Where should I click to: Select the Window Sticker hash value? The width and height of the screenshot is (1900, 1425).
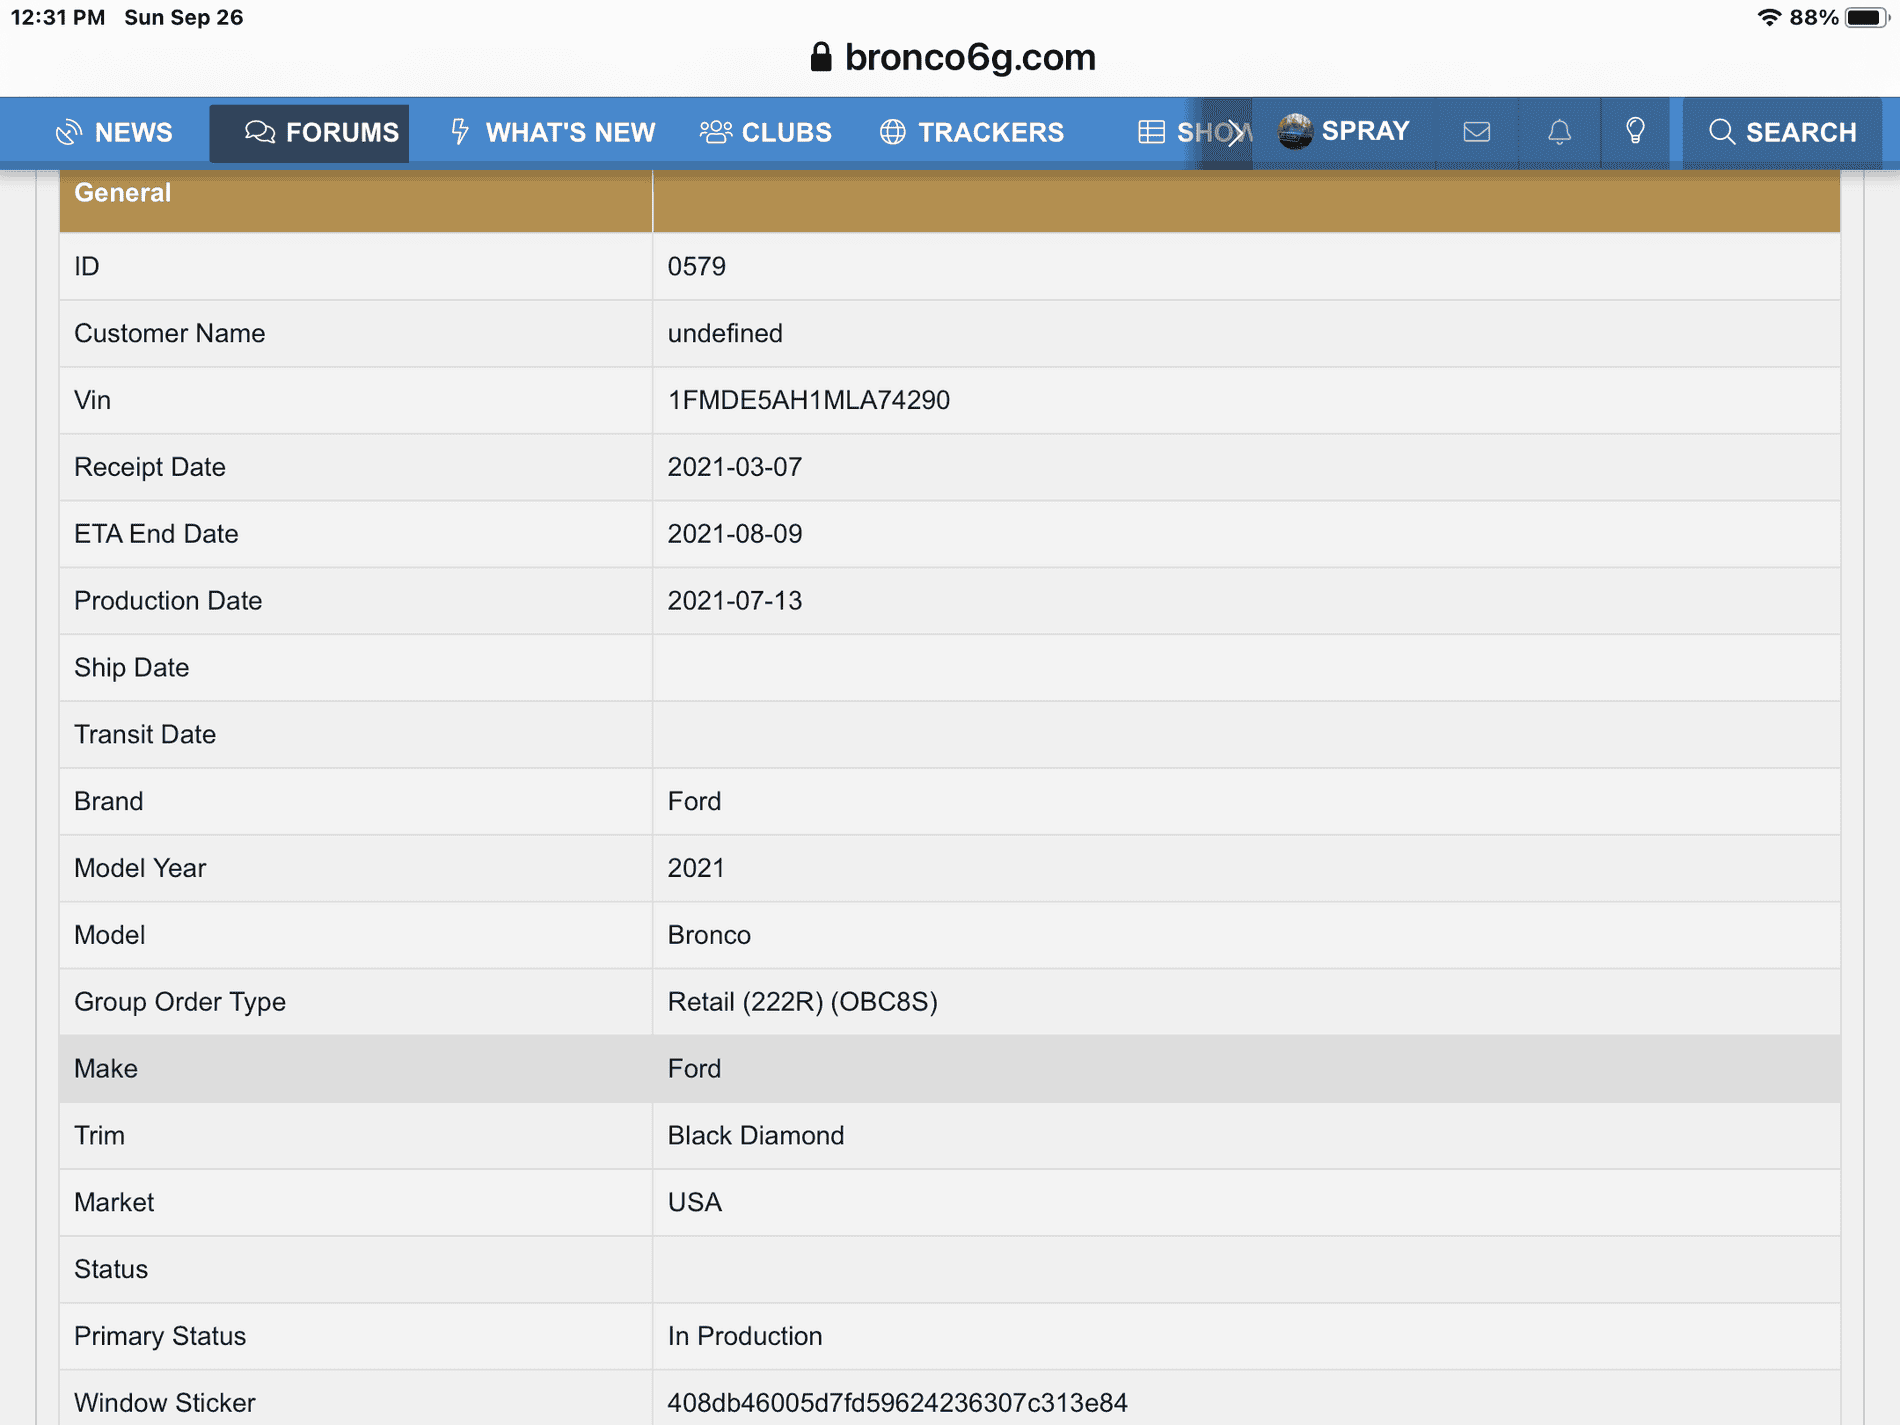pyautogui.click(x=897, y=1403)
